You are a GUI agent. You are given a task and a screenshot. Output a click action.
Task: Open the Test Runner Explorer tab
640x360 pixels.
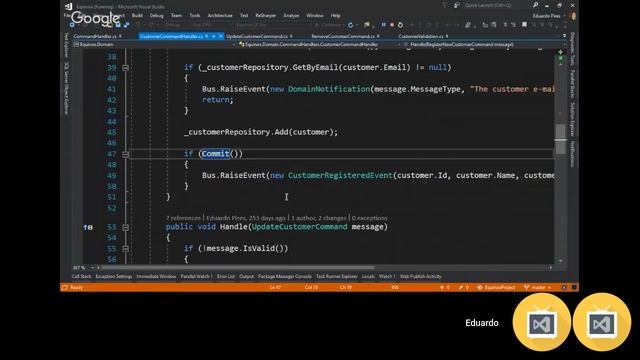pyautogui.click(x=336, y=276)
